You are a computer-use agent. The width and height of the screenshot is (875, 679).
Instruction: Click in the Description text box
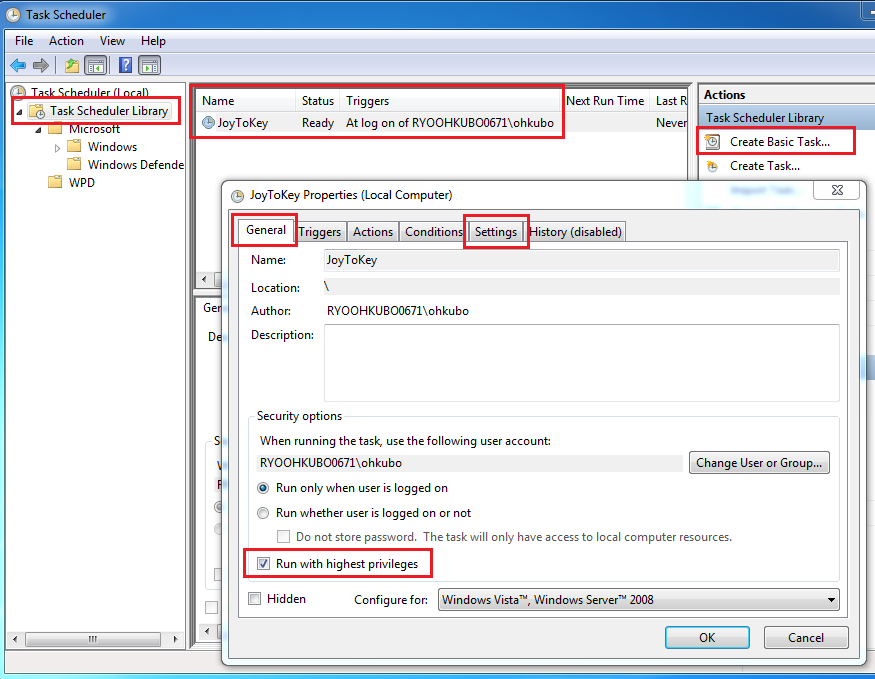(x=581, y=363)
